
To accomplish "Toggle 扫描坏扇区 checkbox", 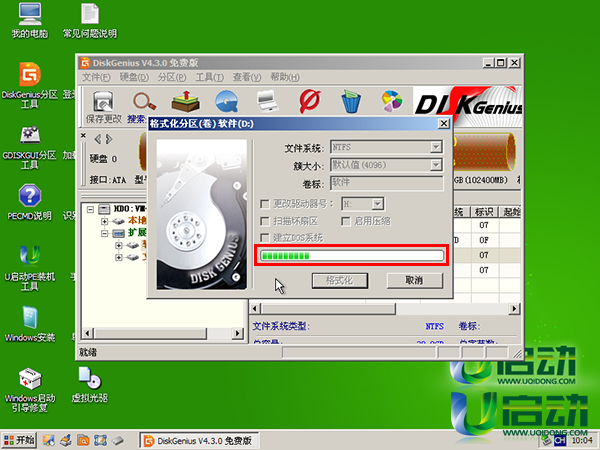I will click(264, 221).
